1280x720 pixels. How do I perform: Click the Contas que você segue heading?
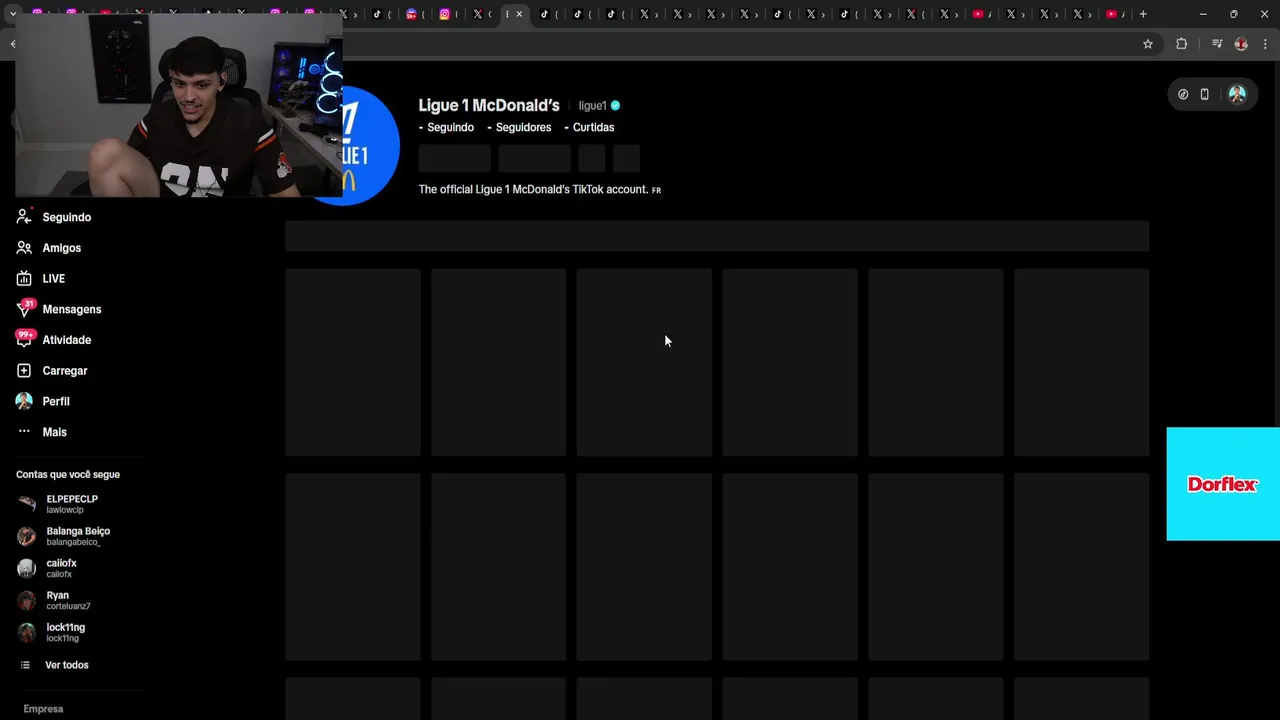click(x=68, y=475)
